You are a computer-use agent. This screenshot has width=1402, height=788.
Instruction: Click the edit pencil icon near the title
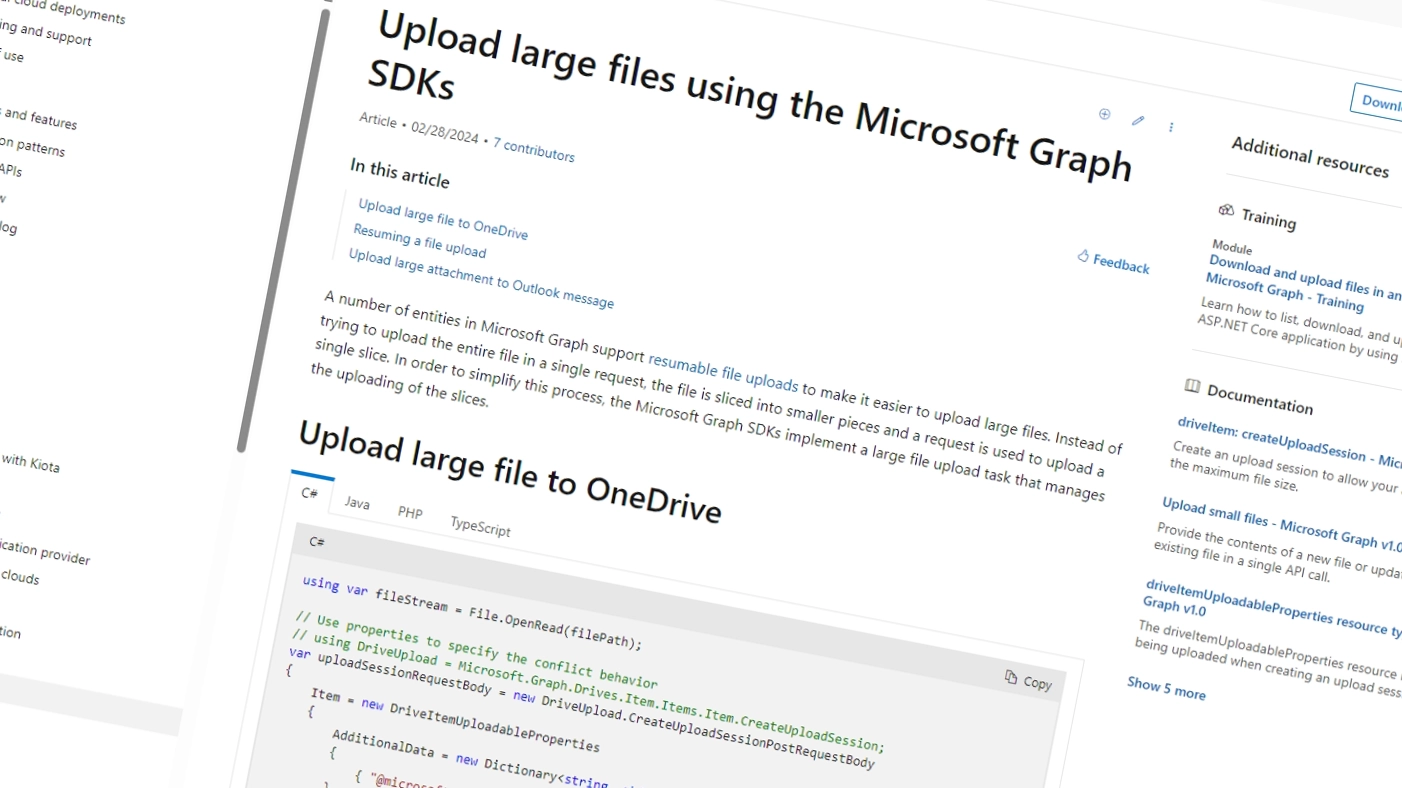[x=1137, y=121]
